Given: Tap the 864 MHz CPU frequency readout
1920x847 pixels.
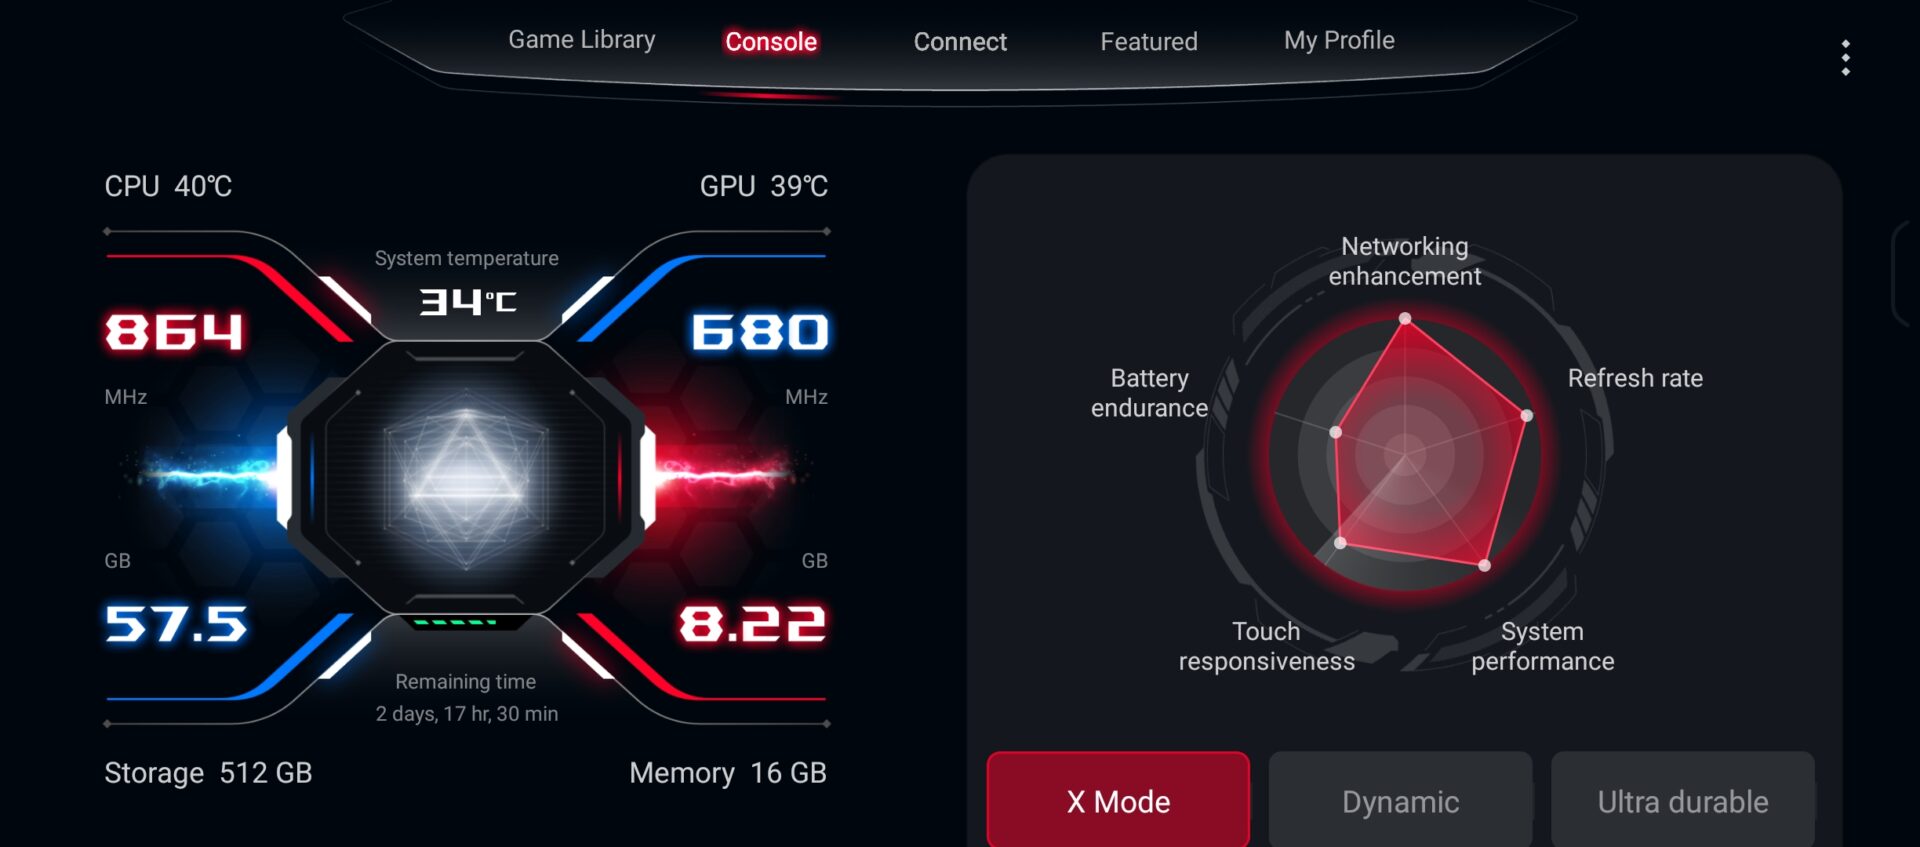Looking at the screenshot, I should [175, 331].
